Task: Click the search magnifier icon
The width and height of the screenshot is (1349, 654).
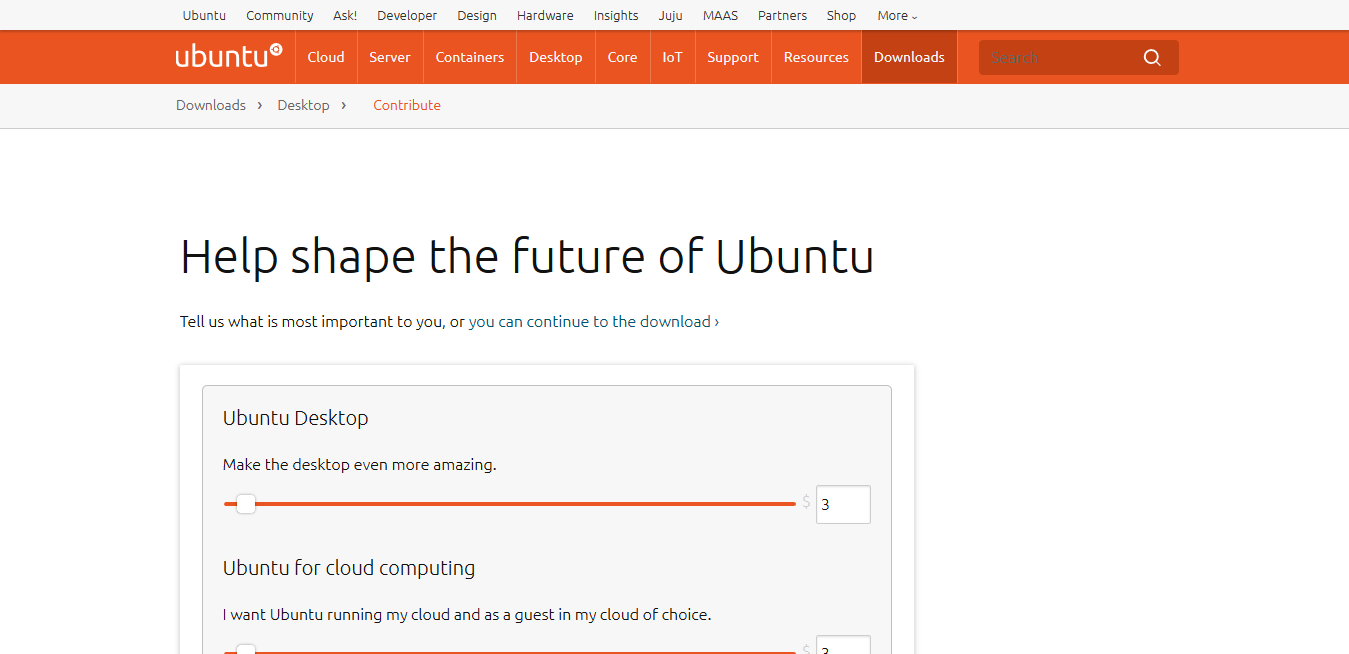Action: pyautogui.click(x=1152, y=58)
